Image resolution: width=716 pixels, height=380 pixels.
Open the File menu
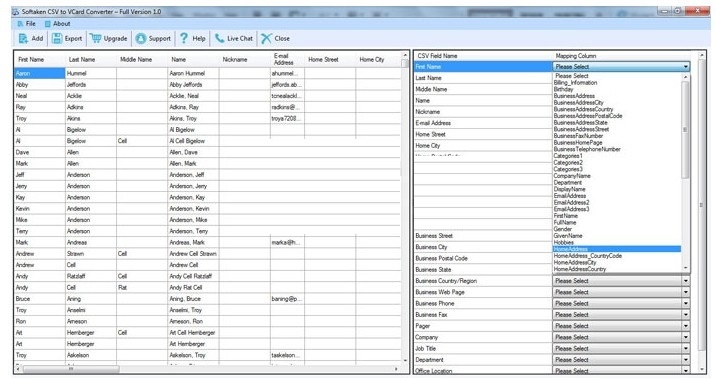tap(26, 24)
